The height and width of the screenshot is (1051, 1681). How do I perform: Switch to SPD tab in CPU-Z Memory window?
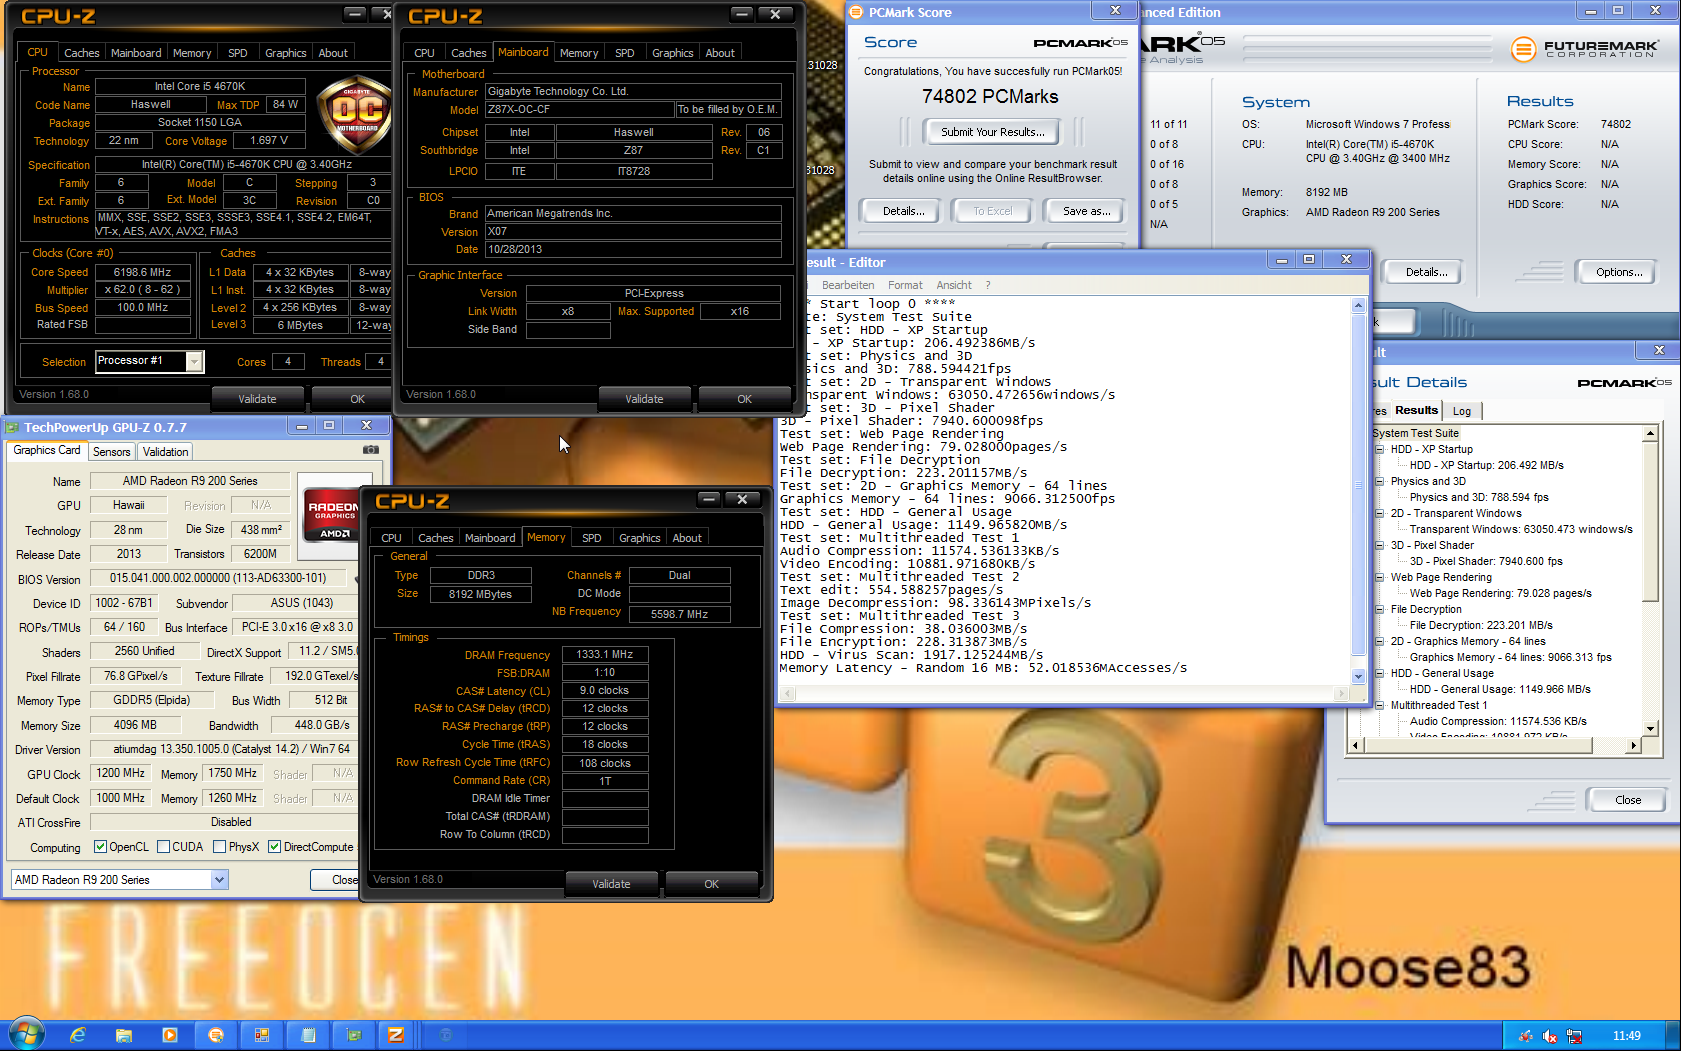click(x=592, y=538)
